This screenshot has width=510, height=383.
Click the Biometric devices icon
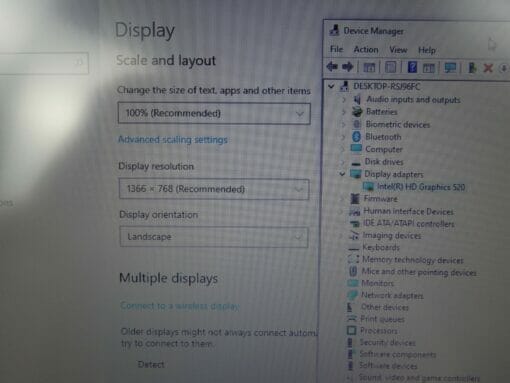[357, 124]
